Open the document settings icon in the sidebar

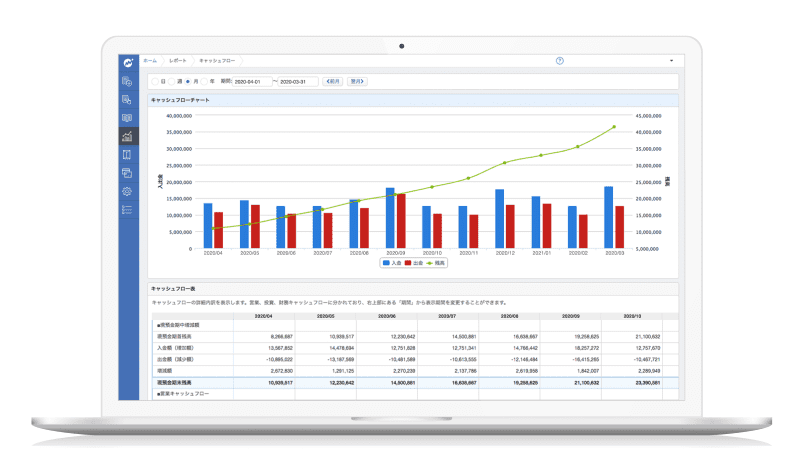coord(127,82)
